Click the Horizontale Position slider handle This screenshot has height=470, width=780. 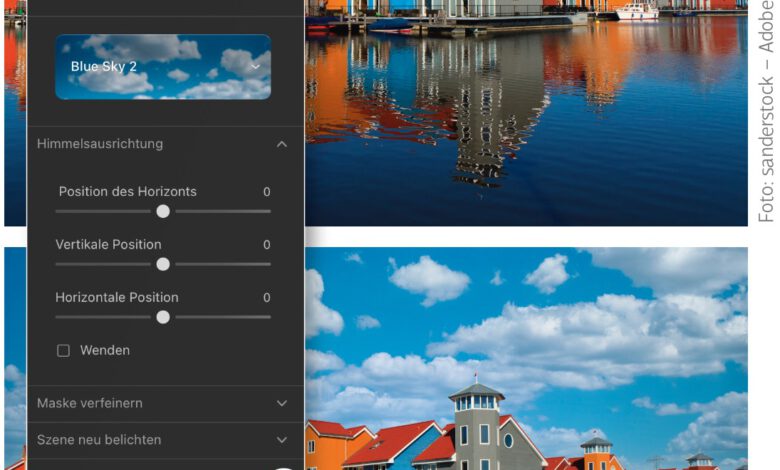coord(163,317)
